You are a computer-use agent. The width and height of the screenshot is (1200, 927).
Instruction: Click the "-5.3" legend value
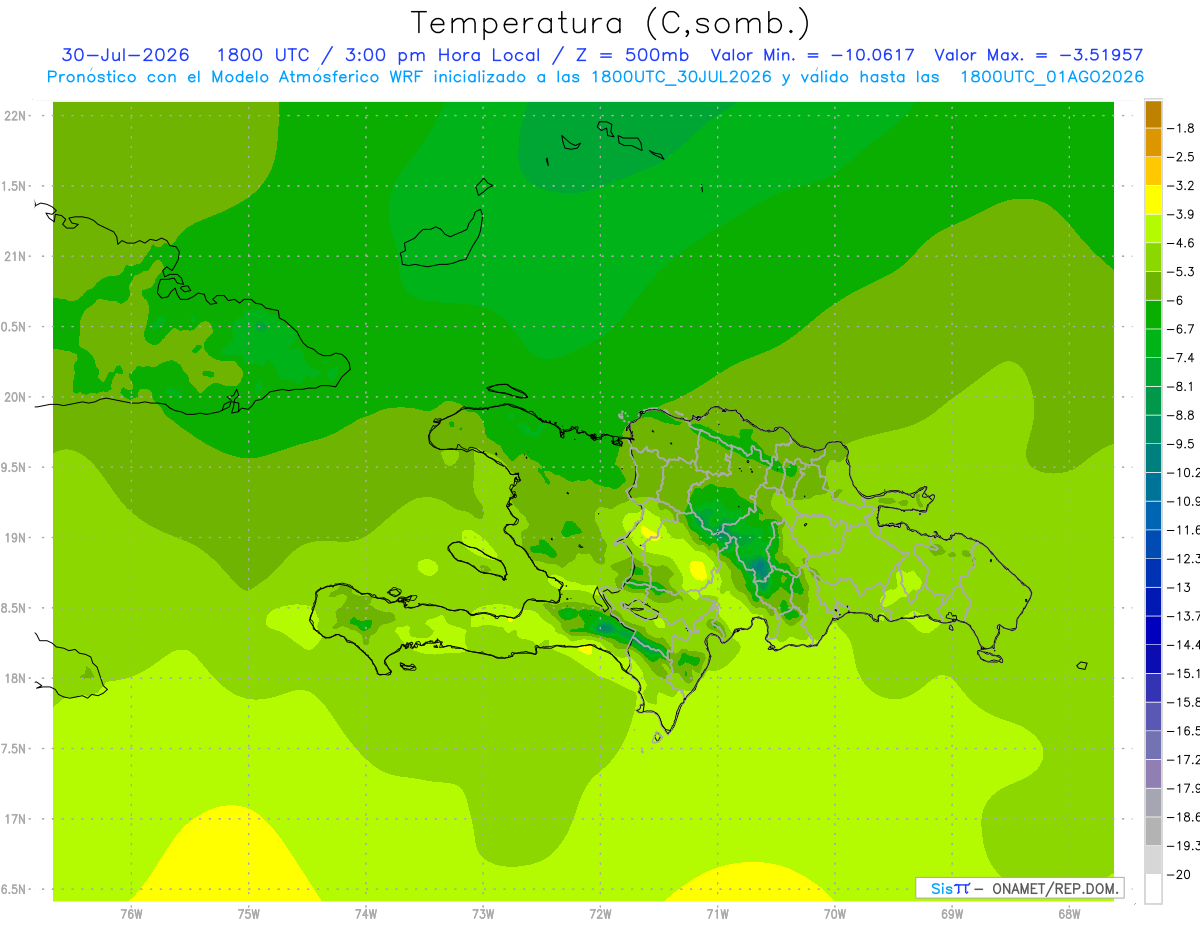pos(1182,272)
